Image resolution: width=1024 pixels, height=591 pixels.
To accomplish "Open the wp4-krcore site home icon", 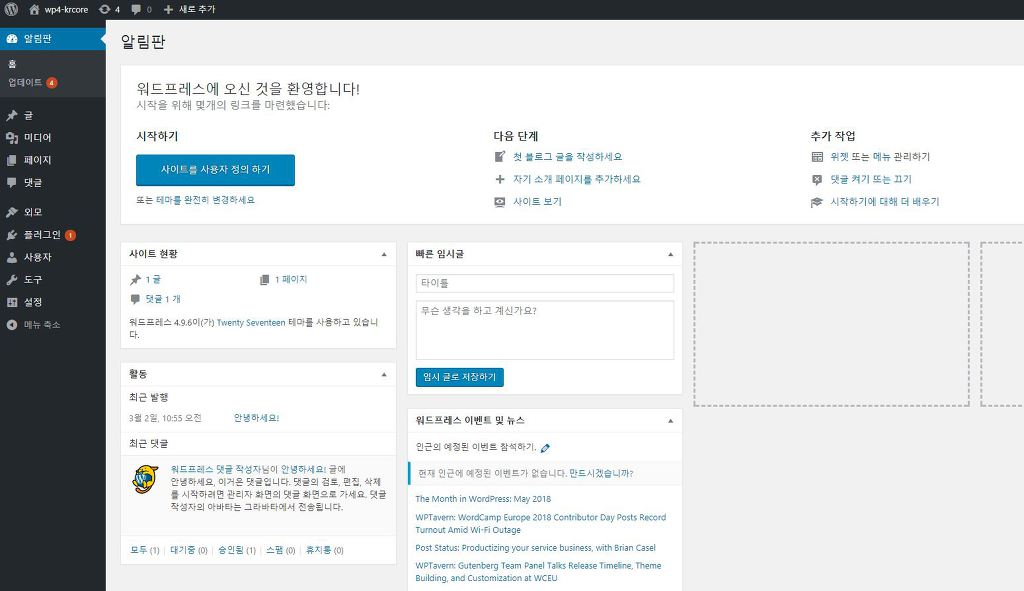I will point(34,9).
